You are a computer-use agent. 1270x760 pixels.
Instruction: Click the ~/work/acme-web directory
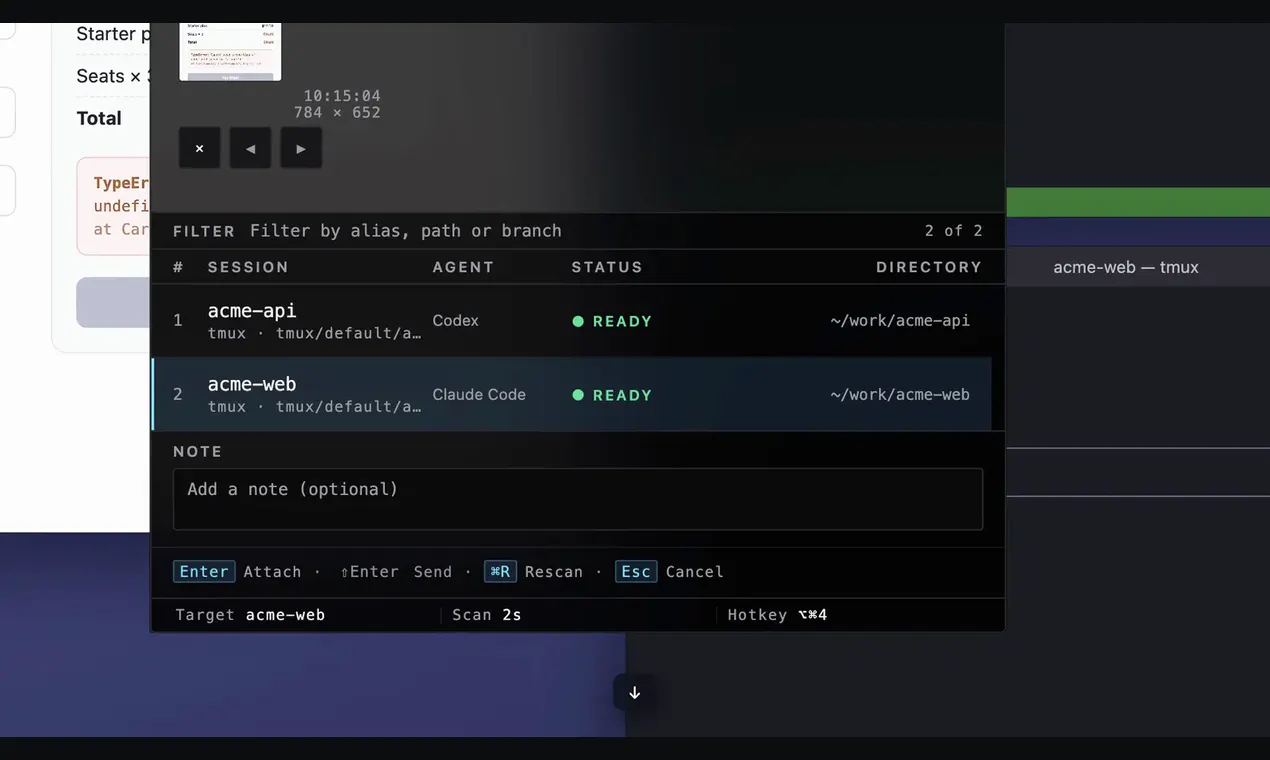[900, 395]
